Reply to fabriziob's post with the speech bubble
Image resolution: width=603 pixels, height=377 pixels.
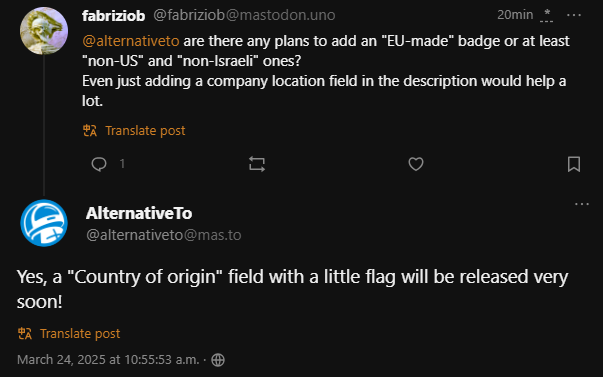pyautogui.click(x=99, y=164)
